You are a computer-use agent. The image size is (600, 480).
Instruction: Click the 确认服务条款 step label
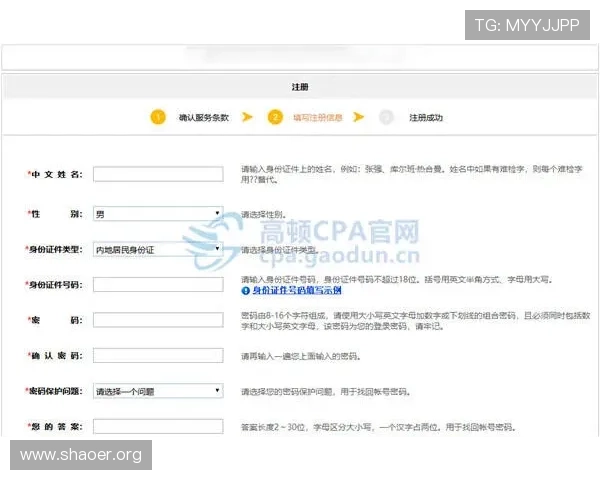pyautogui.click(x=204, y=118)
